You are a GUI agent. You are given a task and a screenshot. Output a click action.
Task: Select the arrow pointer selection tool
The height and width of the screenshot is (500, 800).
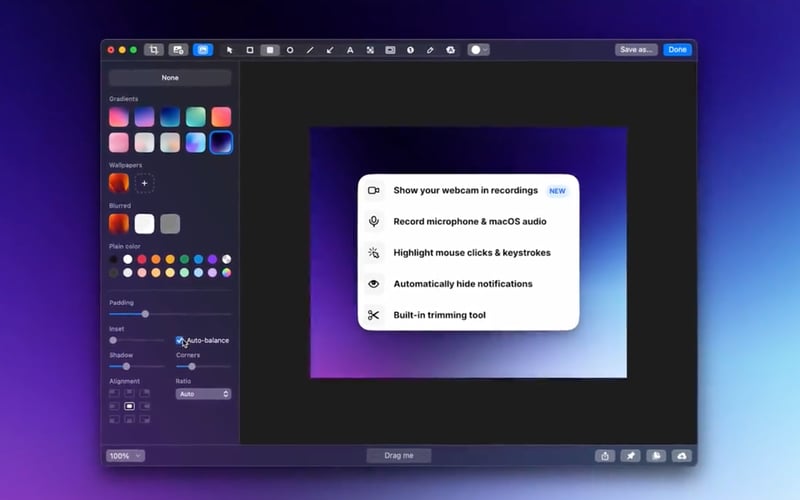230,50
